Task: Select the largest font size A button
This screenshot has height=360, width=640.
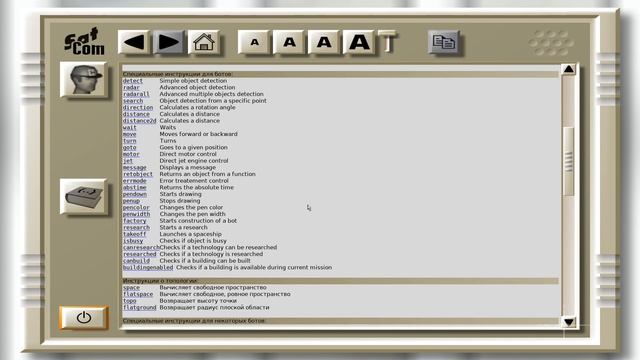Action: 359,42
